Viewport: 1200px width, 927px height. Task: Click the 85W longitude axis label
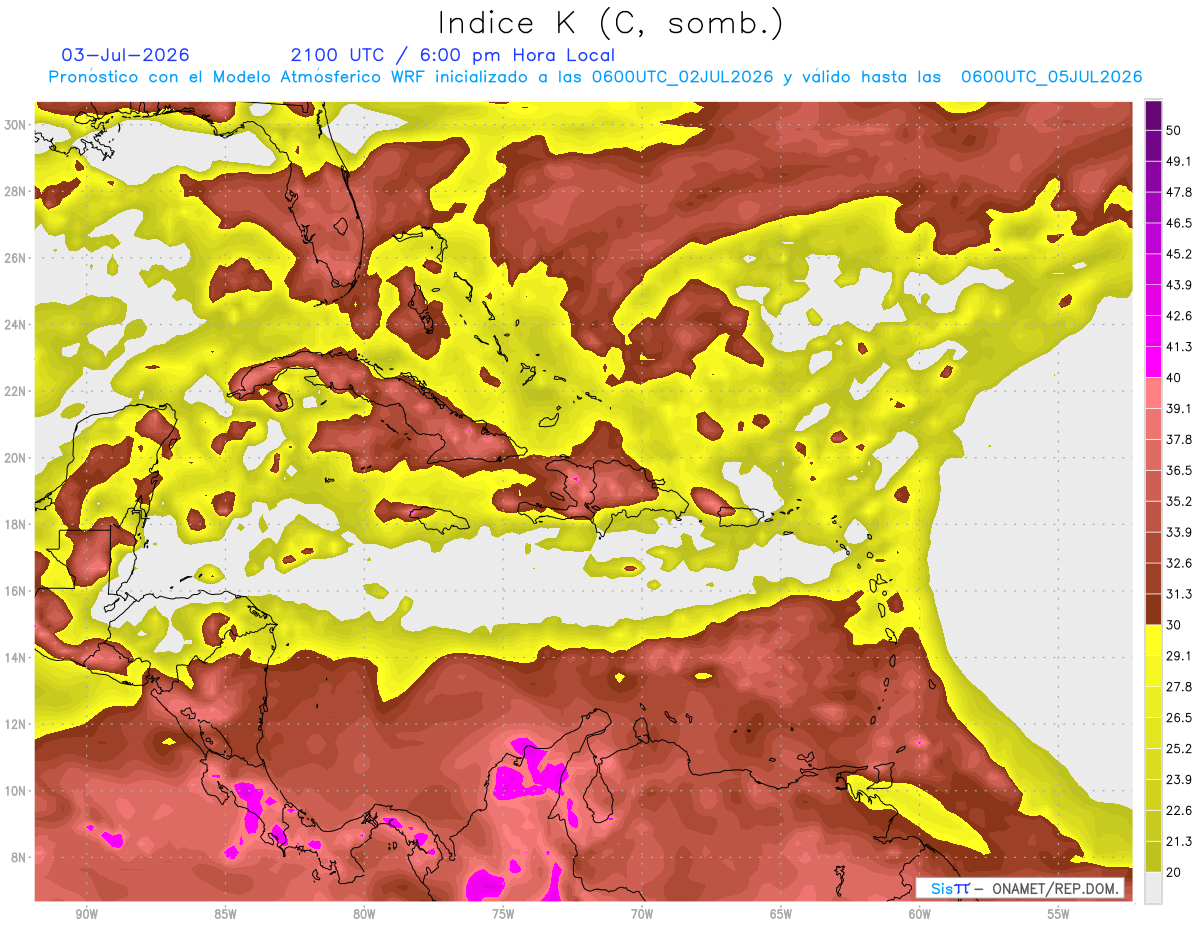pos(225,914)
